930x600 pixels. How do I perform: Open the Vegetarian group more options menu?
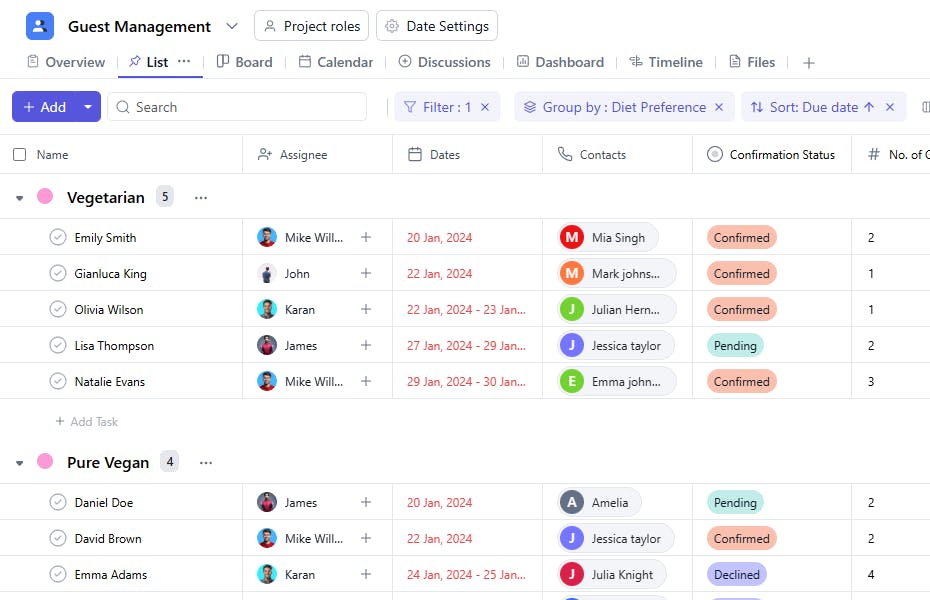click(x=201, y=198)
